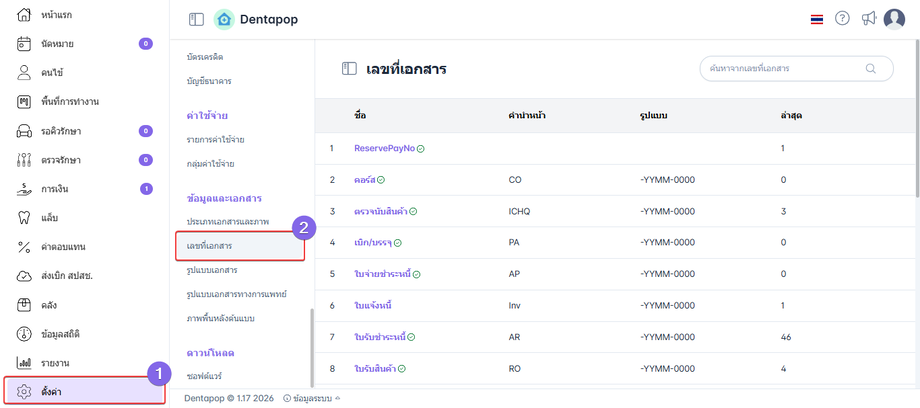Viewport: 920px width, 408px height.
Task: Open the help question mark icon
Action: 842,19
